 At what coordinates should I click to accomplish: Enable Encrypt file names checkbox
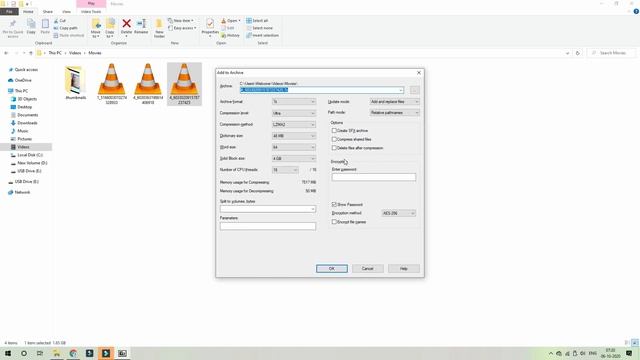(x=334, y=222)
